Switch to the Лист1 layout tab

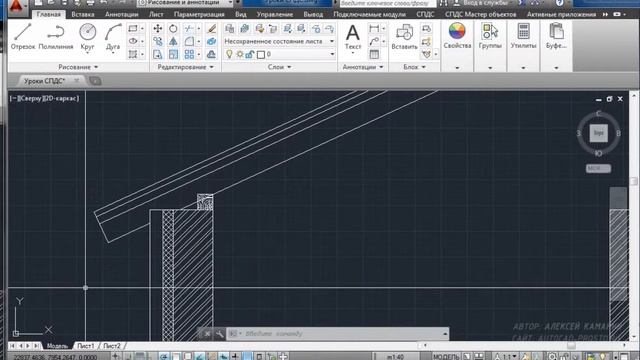86,346
